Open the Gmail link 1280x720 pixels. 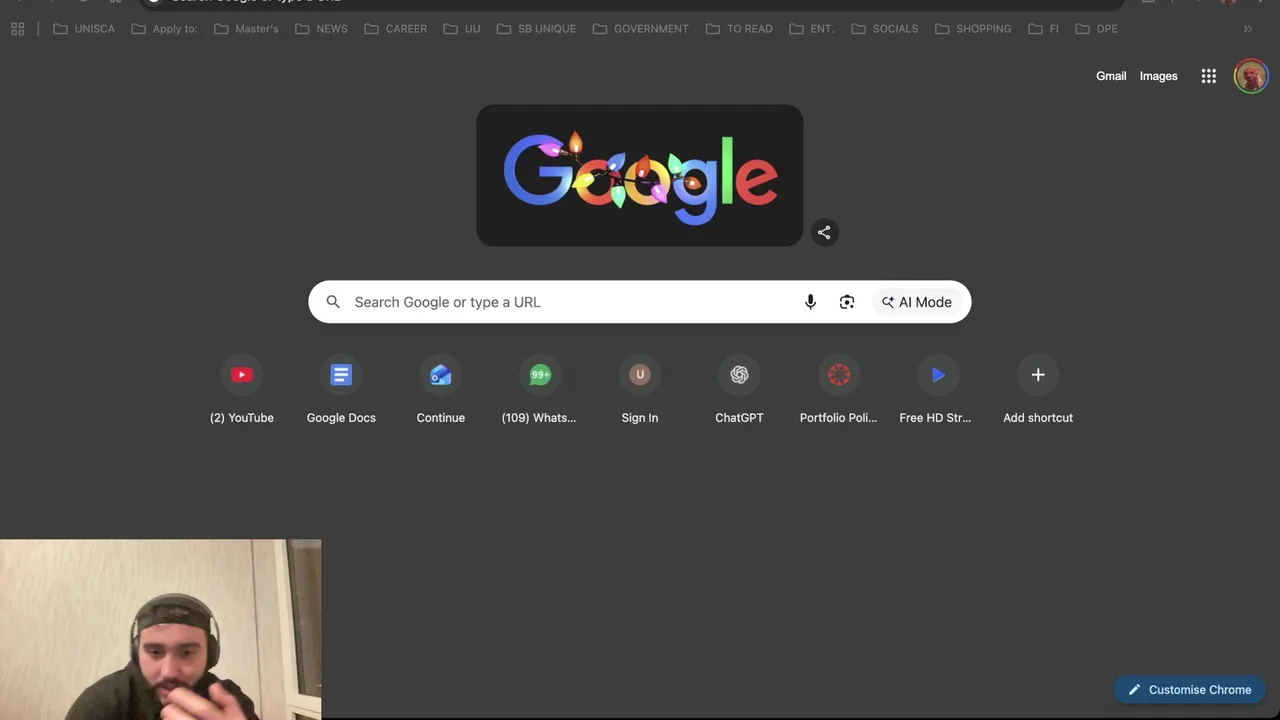(1111, 76)
